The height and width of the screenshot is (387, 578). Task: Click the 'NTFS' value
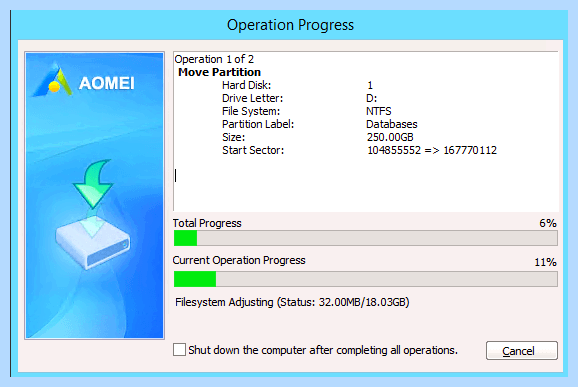[379, 111]
